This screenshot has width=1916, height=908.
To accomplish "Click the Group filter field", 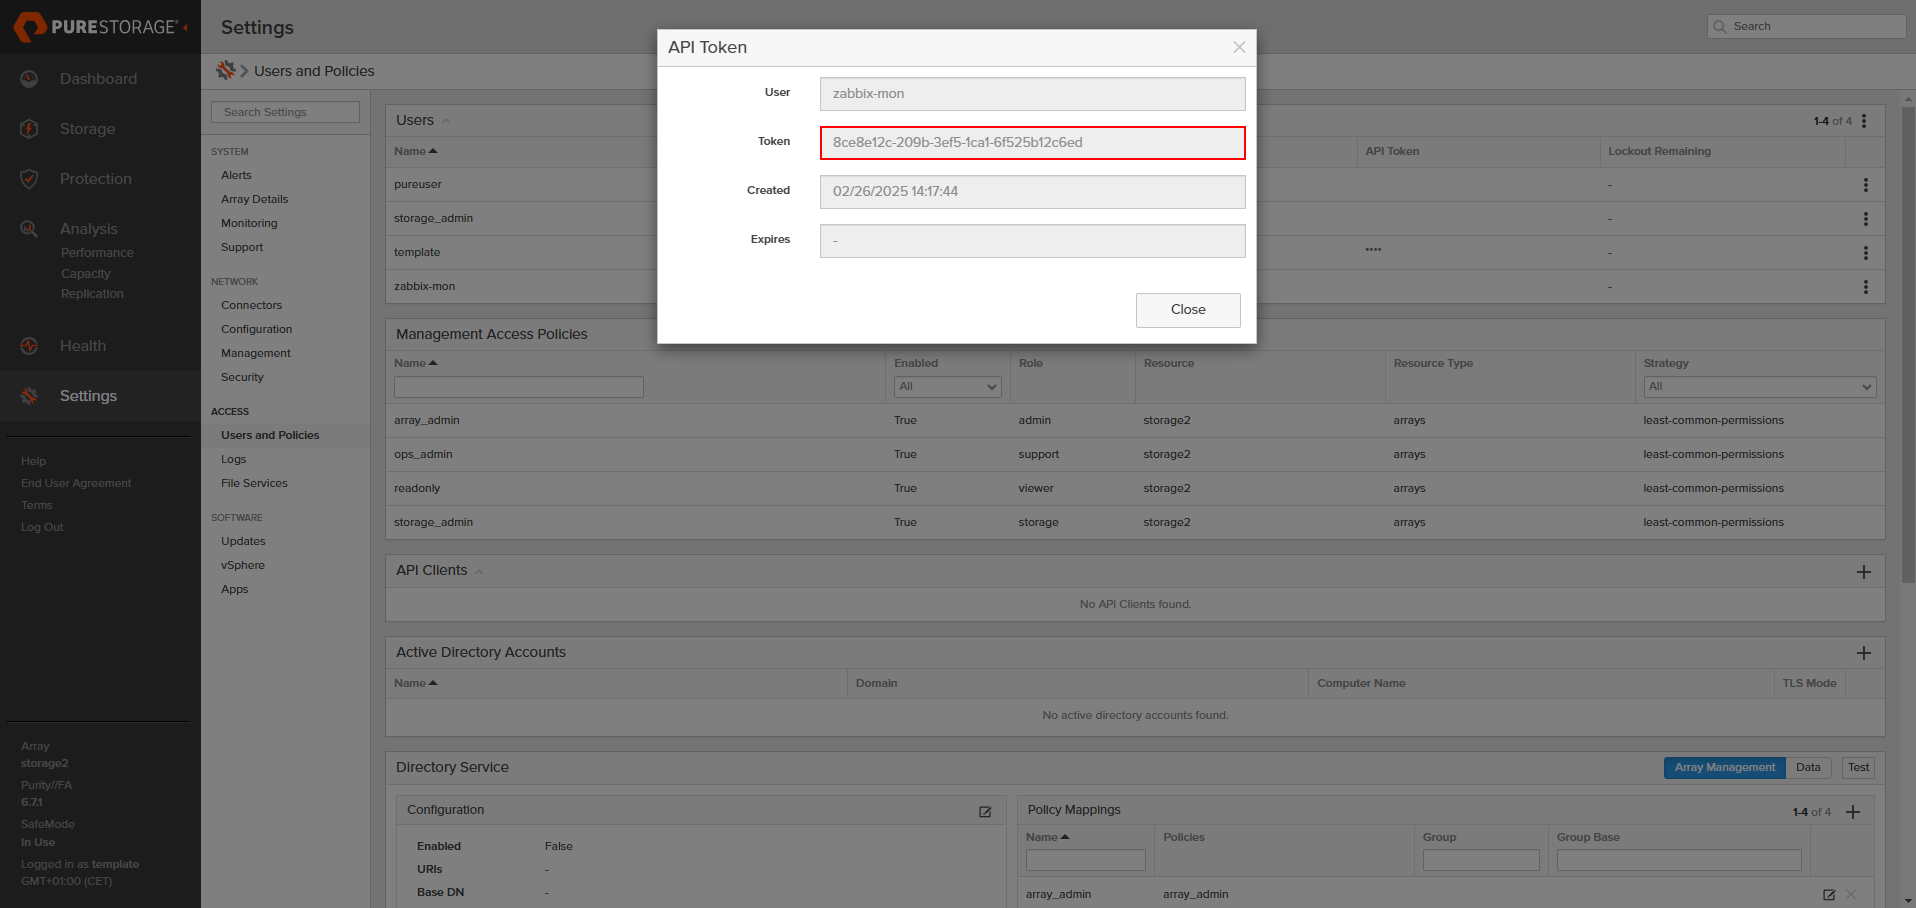I will (x=1481, y=860).
